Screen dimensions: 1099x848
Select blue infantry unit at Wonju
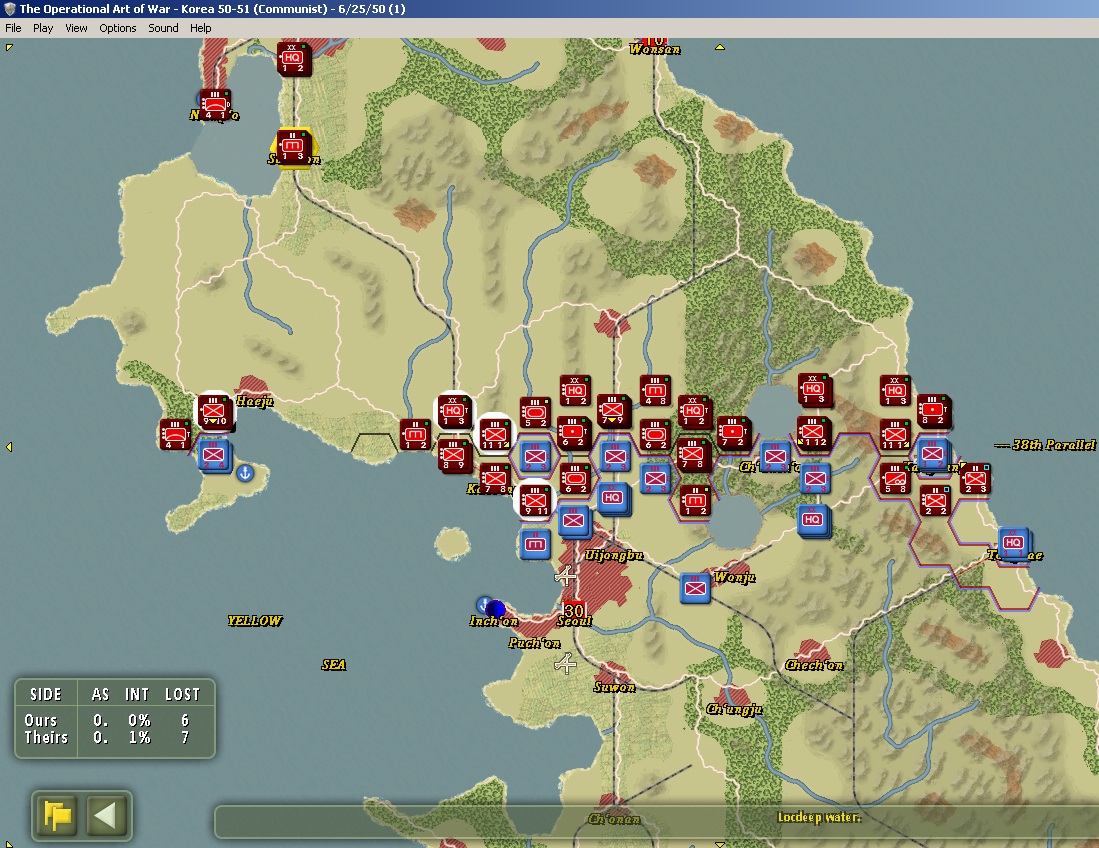(695, 587)
